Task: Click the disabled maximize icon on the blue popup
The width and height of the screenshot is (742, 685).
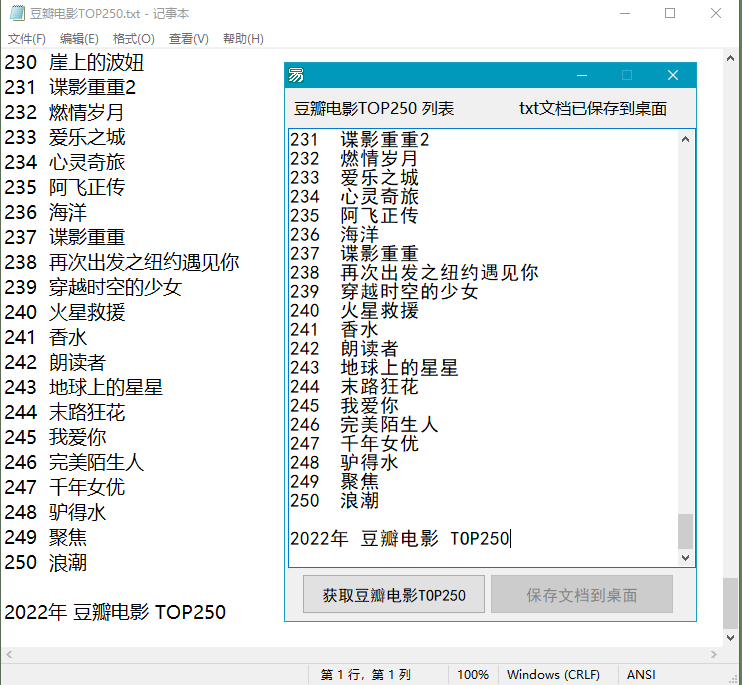Action: (627, 75)
